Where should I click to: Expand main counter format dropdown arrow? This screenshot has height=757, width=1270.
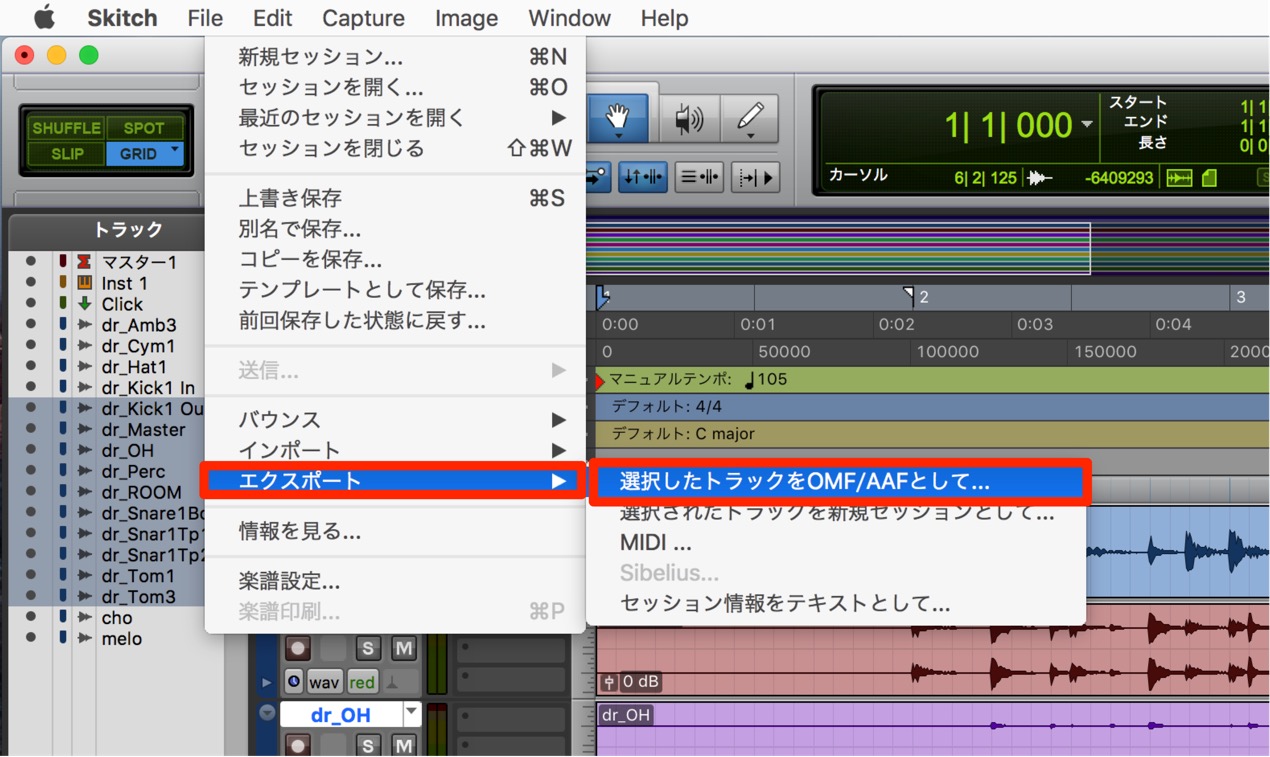click(x=1087, y=125)
